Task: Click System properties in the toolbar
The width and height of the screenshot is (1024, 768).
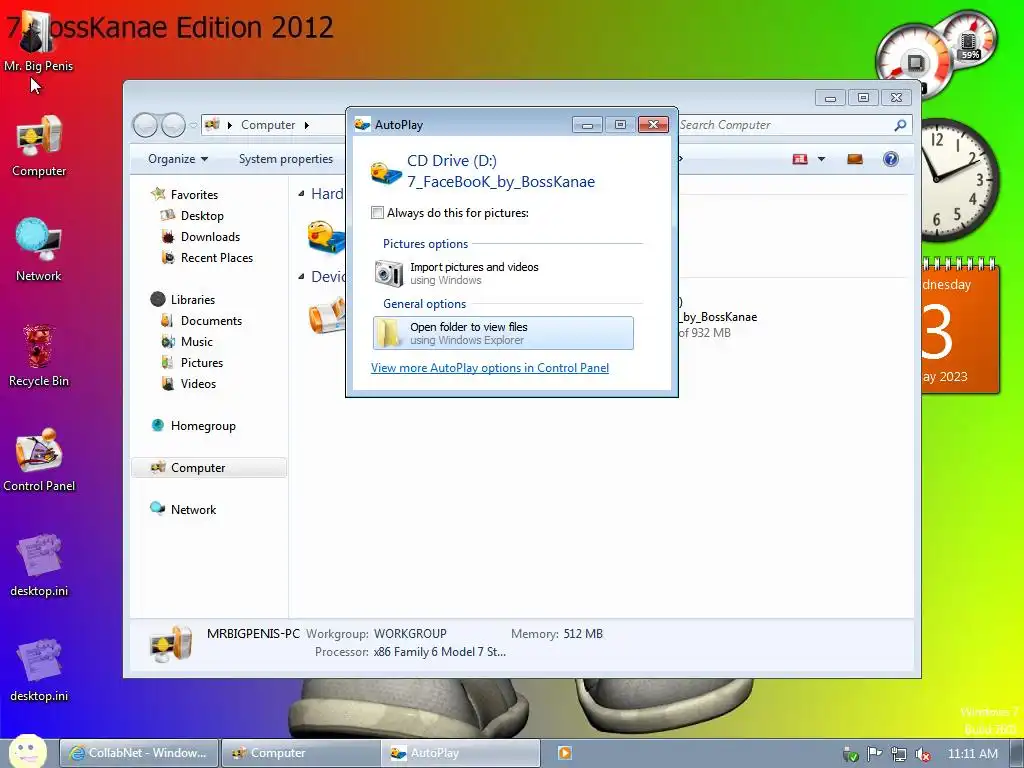Action: [285, 159]
